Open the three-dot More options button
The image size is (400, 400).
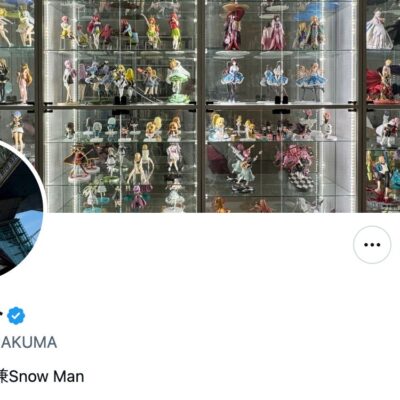pos(372,245)
